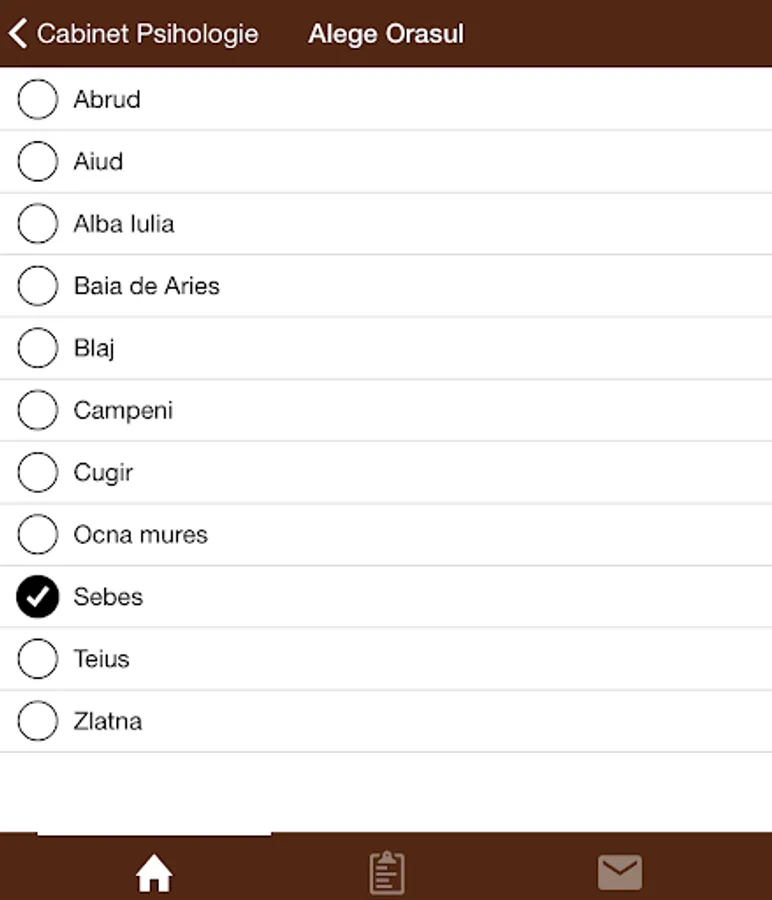This screenshot has height=900, width=772.
Task: Select the Abrud radio button
Action: coord(38,99)
